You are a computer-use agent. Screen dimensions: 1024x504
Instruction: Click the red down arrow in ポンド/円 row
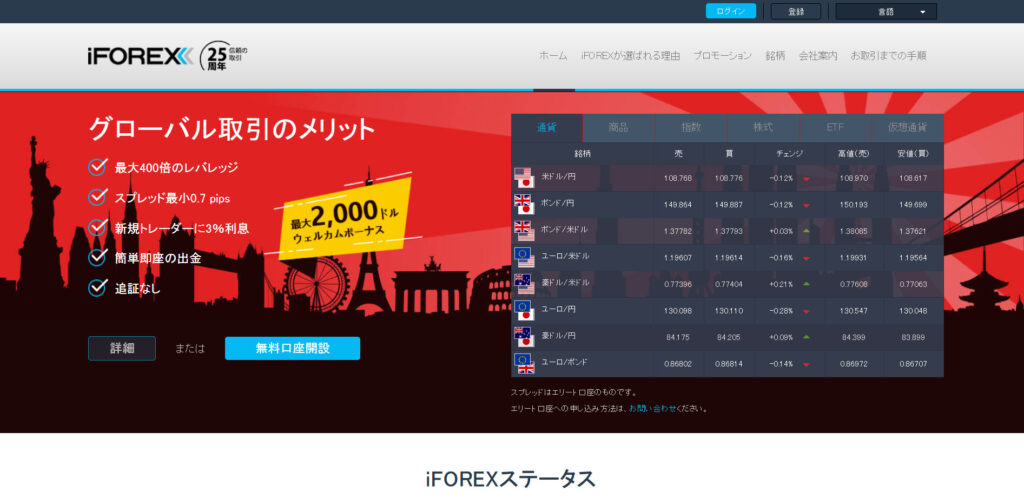pos(807,206)
